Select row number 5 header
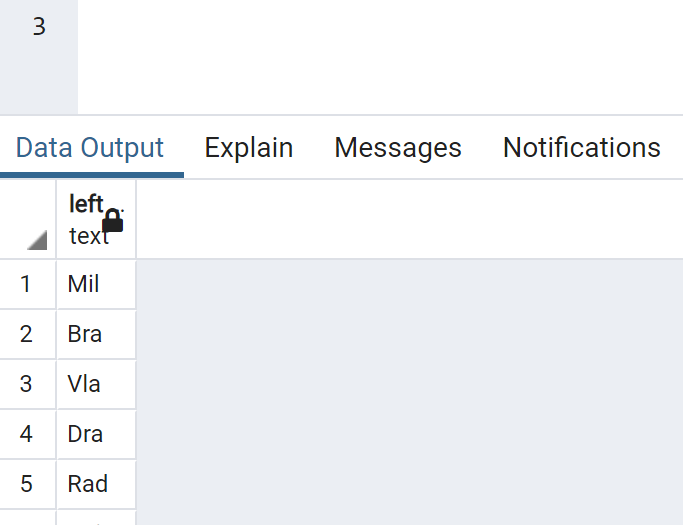The height and width of the screenshot is (525, 683). point(28,484)
